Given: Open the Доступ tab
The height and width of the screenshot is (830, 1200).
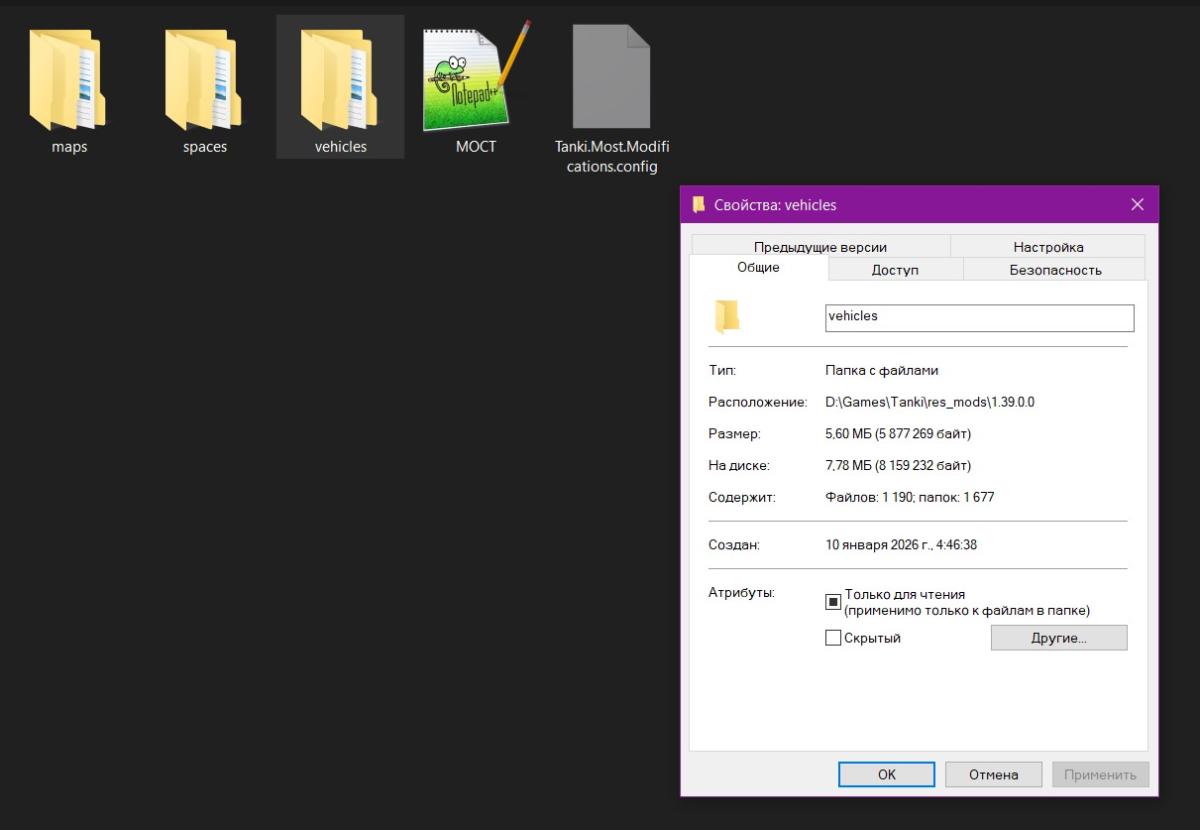Looking at the screenshot, I should [x=895, y=270].
